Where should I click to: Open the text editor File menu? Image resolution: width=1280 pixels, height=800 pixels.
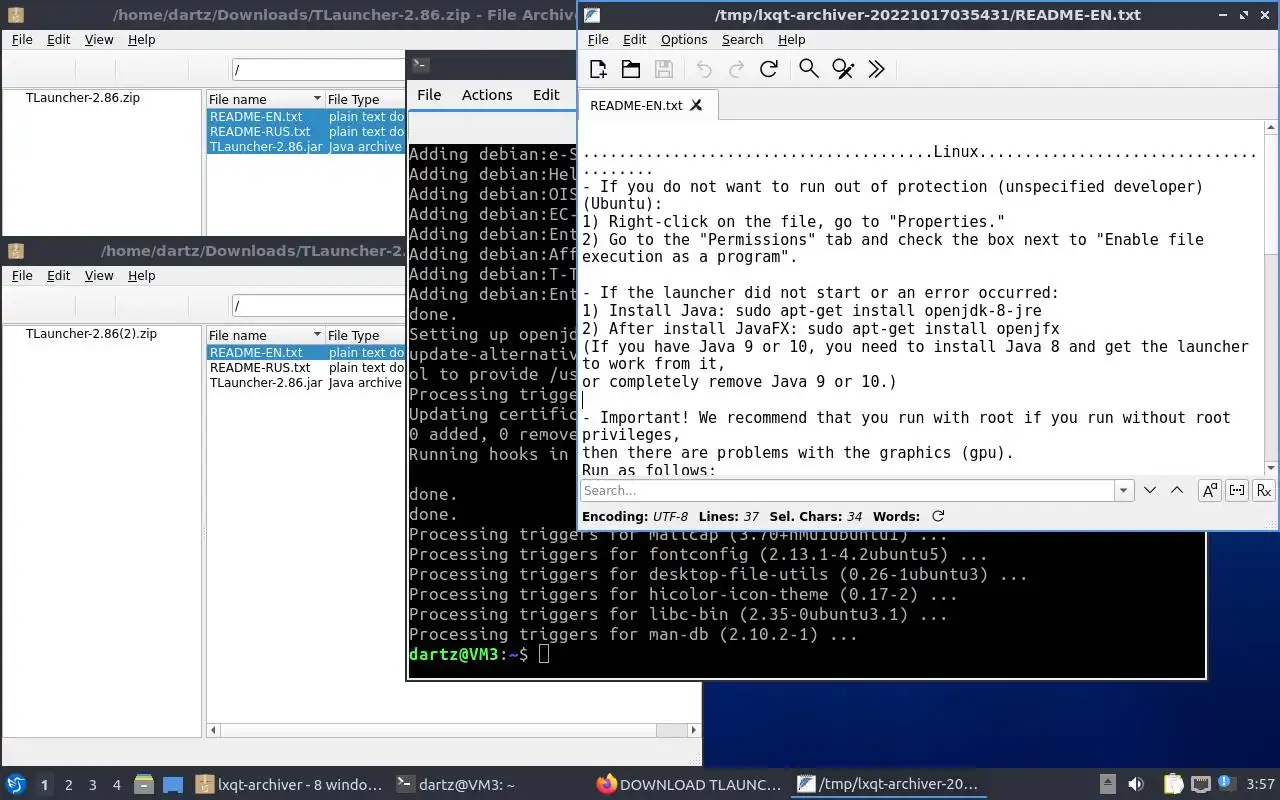tap(598, 40)
